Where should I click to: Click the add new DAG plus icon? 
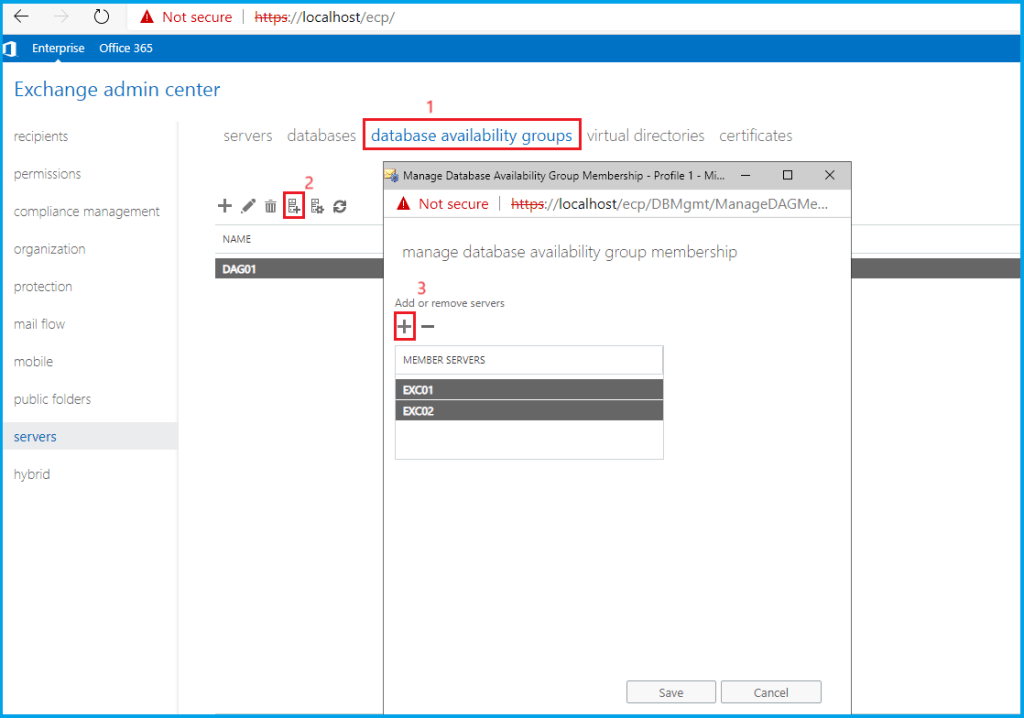click(x=225, y=206)
